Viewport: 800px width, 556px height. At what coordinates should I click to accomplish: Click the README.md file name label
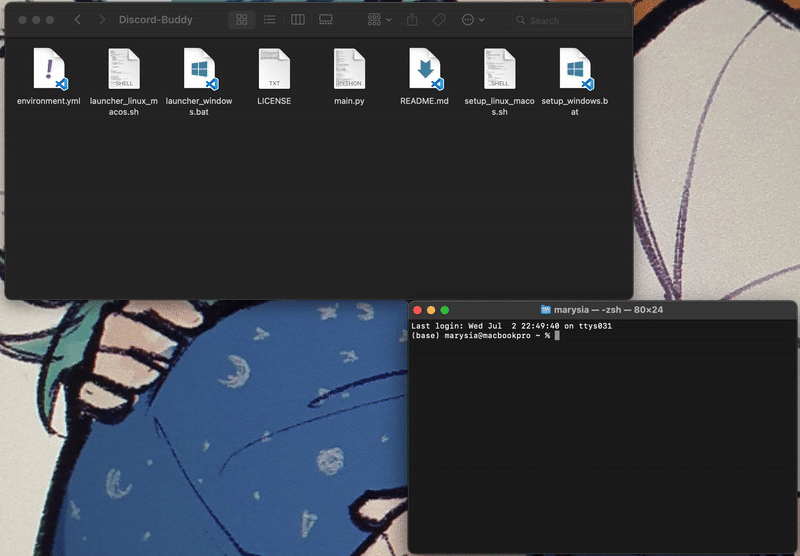424,101
